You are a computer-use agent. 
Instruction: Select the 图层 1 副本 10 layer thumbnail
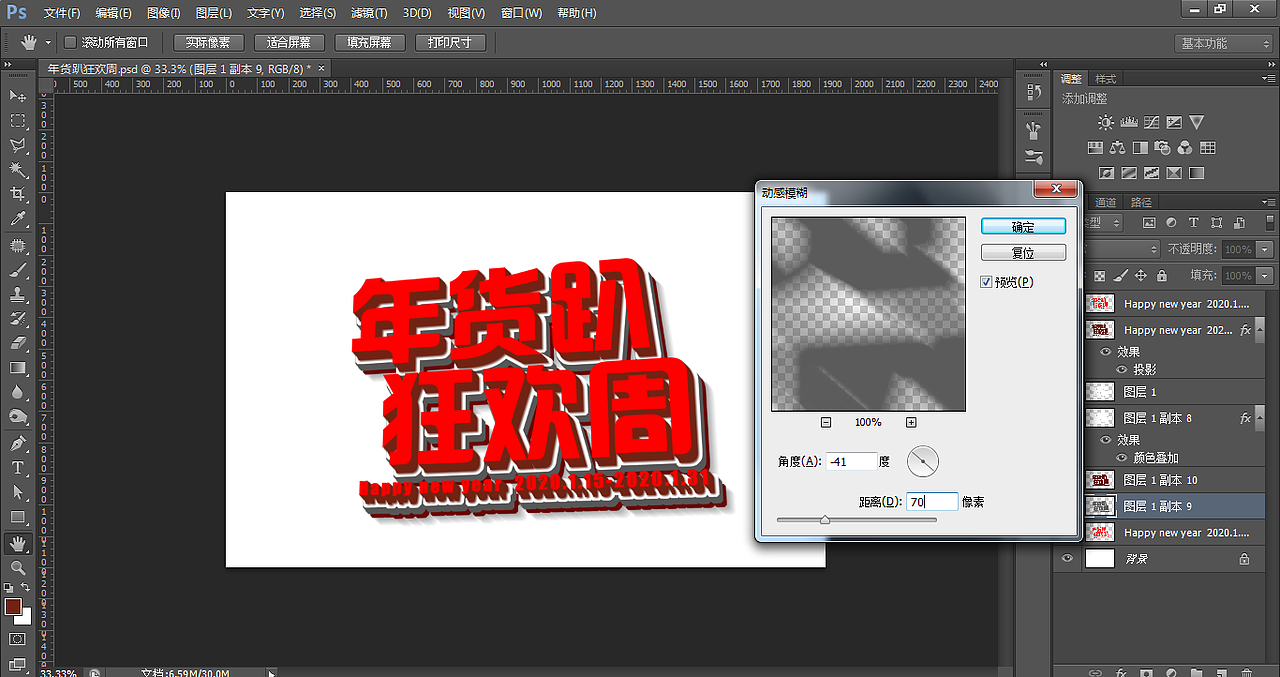(1100, 480)
